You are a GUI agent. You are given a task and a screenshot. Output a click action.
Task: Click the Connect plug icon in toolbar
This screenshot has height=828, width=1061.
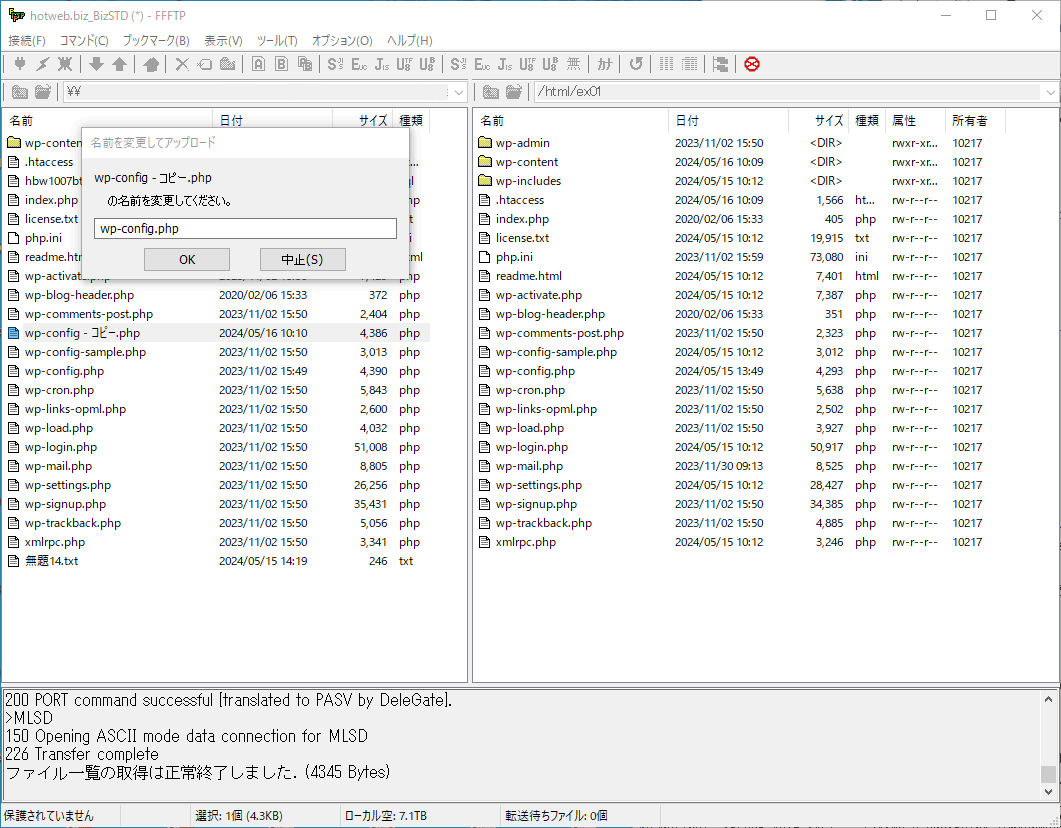click(20, 64)
